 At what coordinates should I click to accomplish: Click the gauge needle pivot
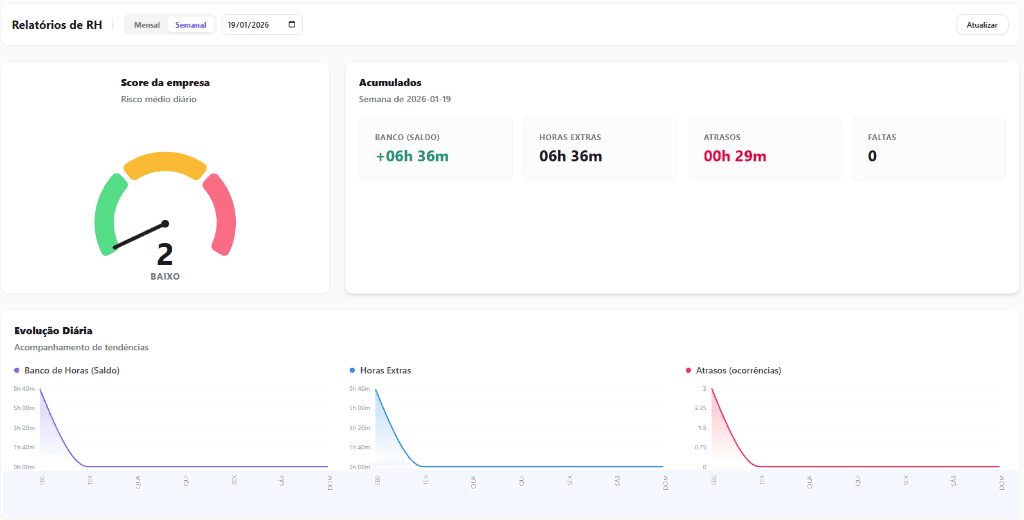pyautogui.click(x=165, y=224)
